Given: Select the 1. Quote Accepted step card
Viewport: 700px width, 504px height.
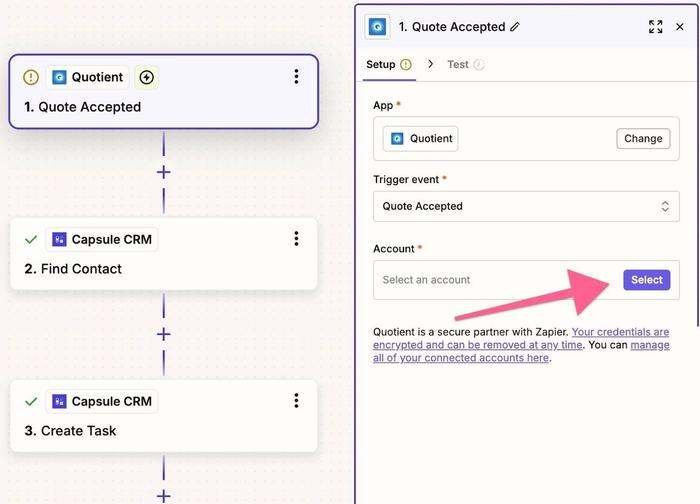Looking at the screenshot, I should click(164, 92).
